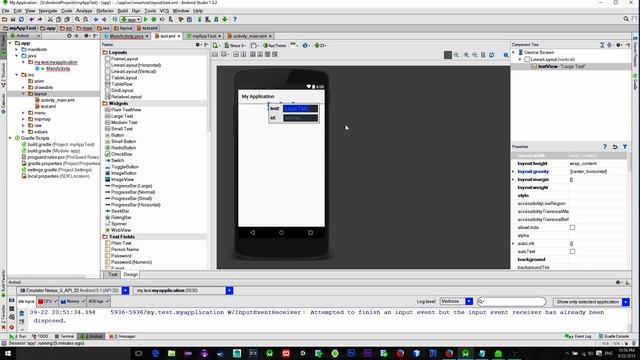Viewport: 640px width, 360px height.
Task: Open the Log level Verbose dropdown
Action: [469, 301]
